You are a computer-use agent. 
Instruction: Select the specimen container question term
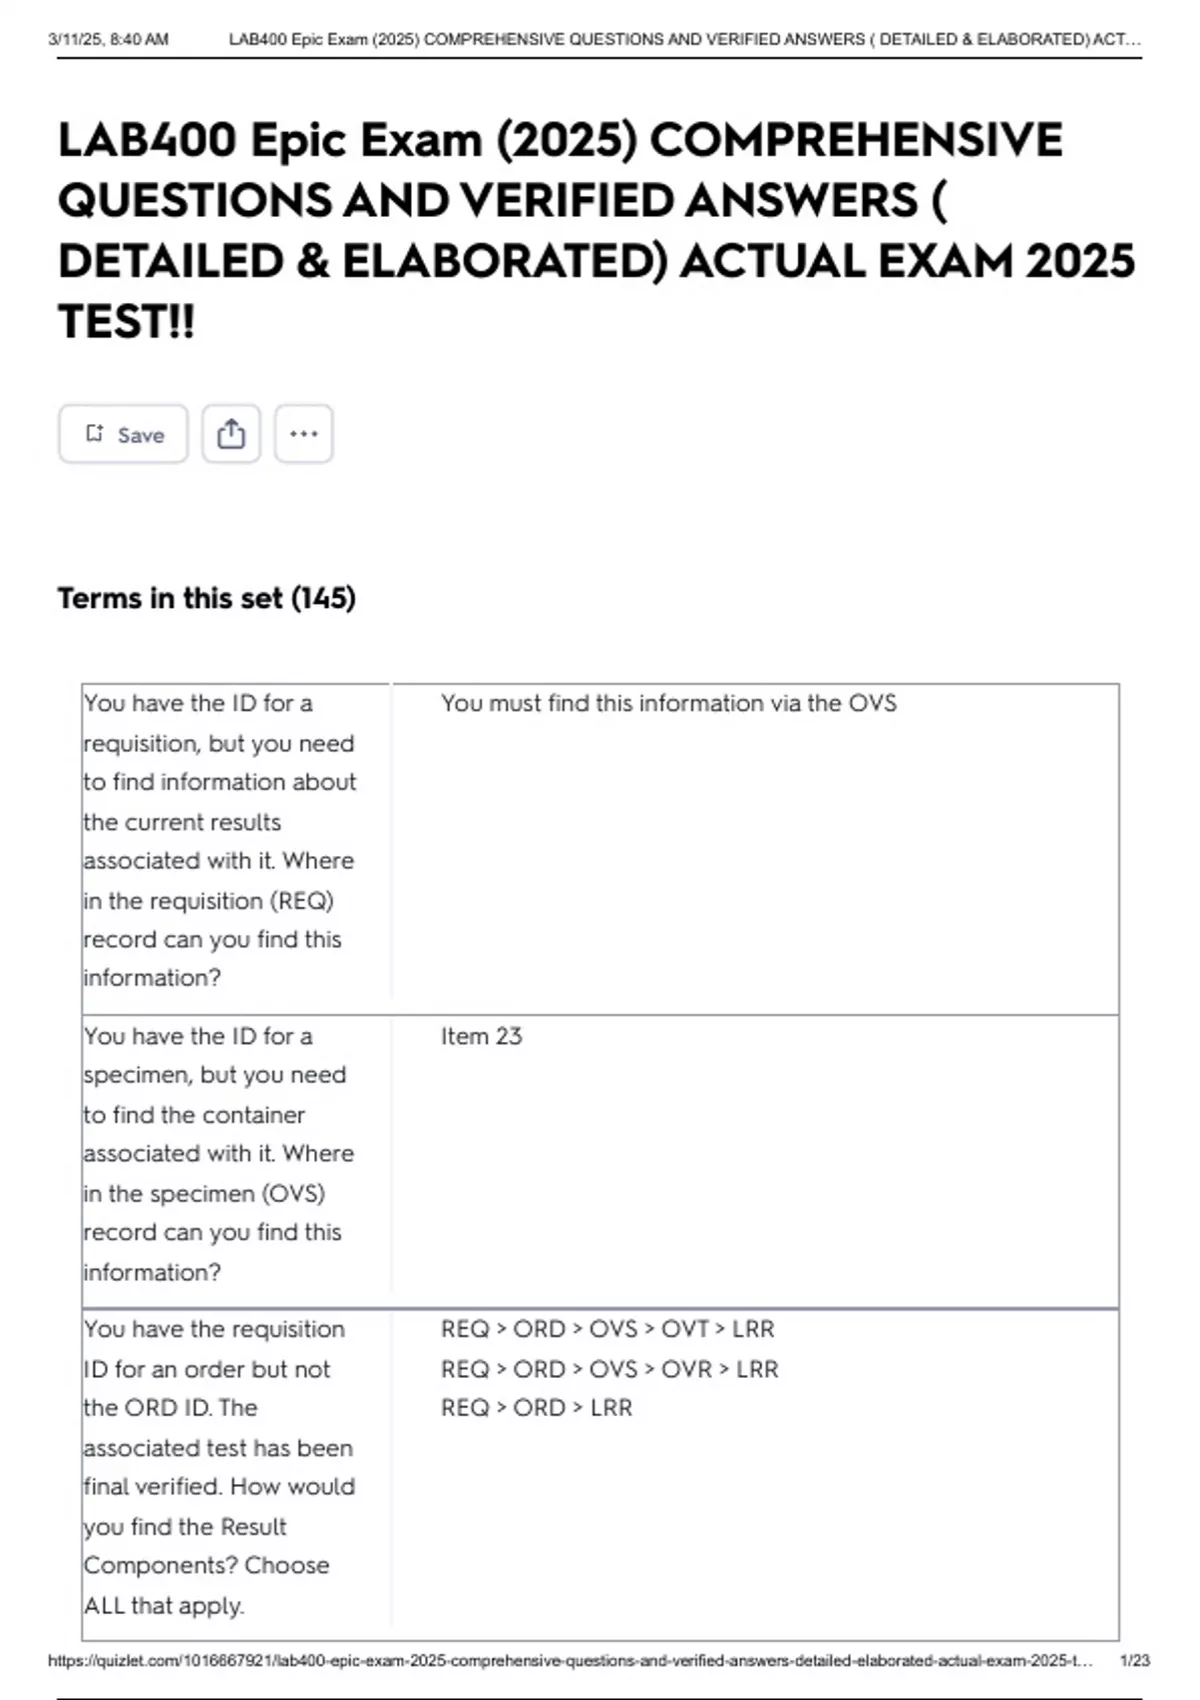click(x=218, y=1153)
